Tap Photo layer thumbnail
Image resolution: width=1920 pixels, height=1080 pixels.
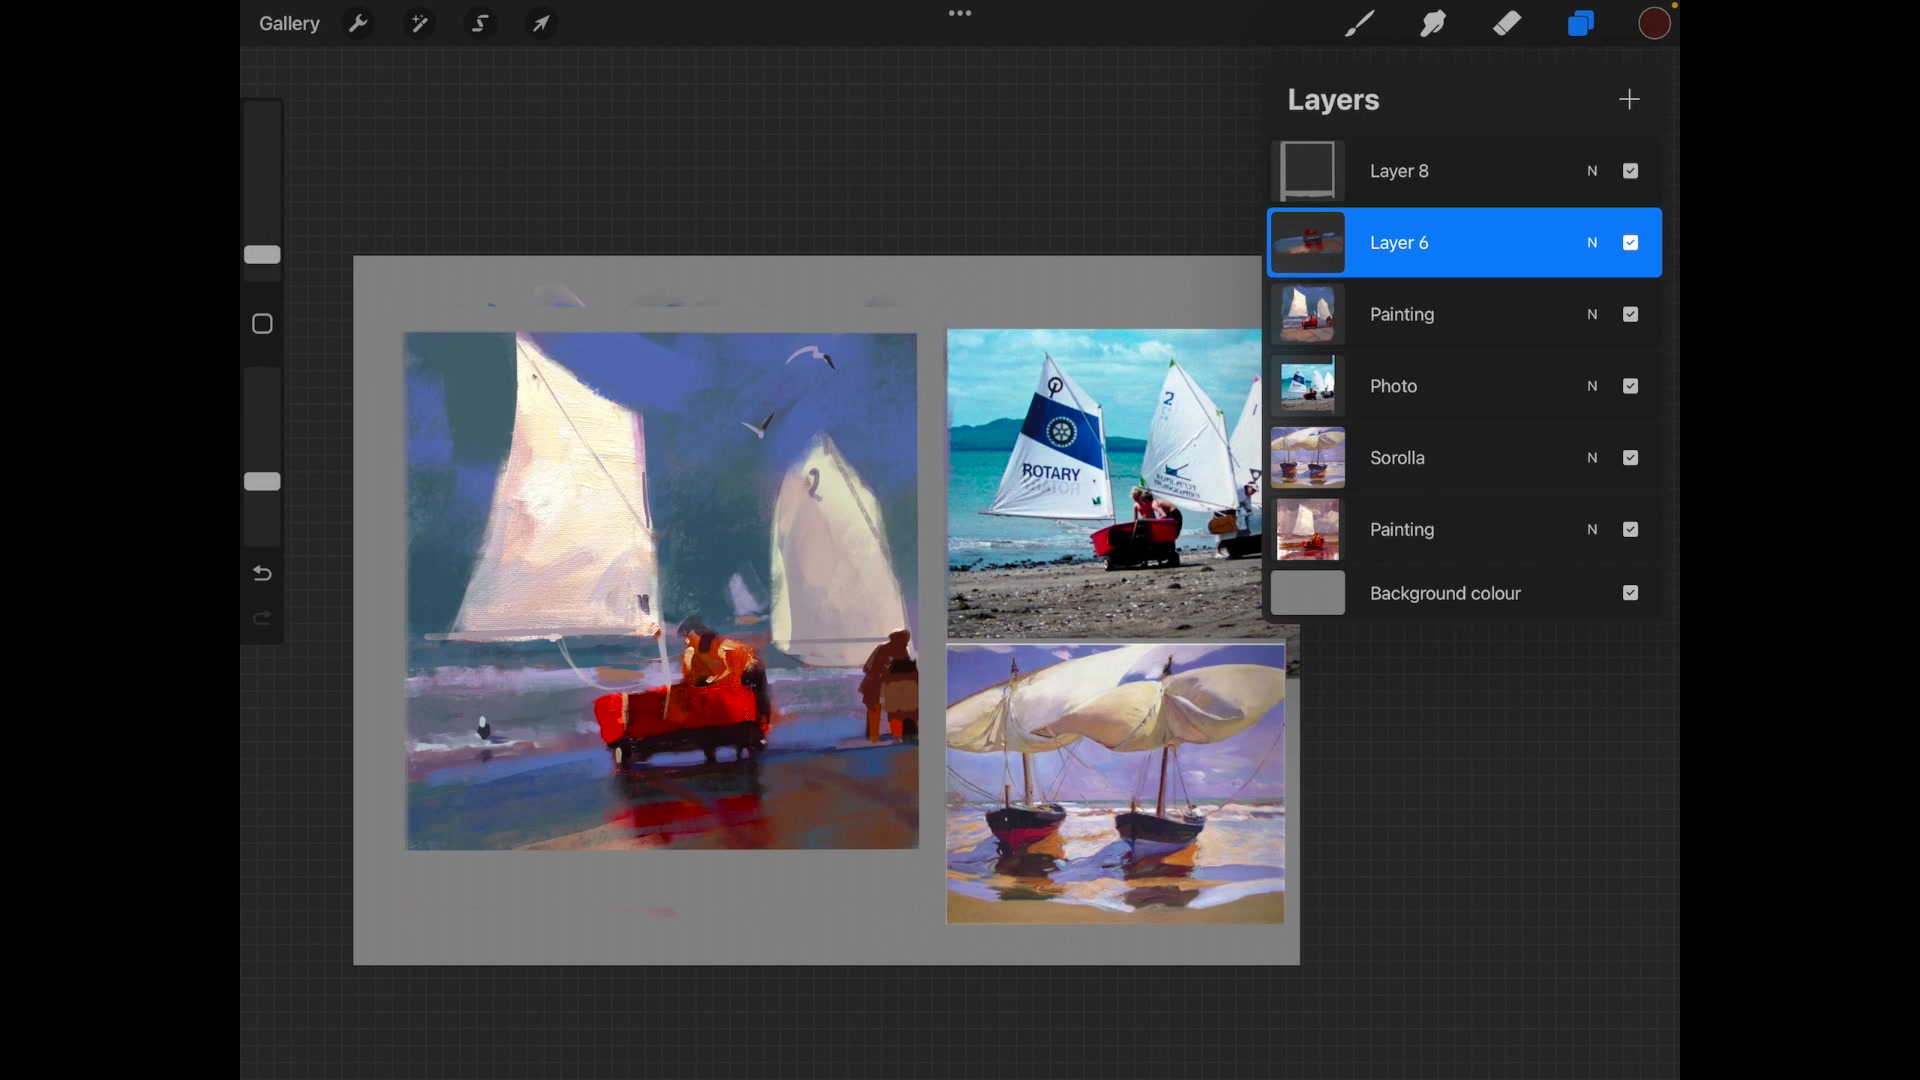1307,386
